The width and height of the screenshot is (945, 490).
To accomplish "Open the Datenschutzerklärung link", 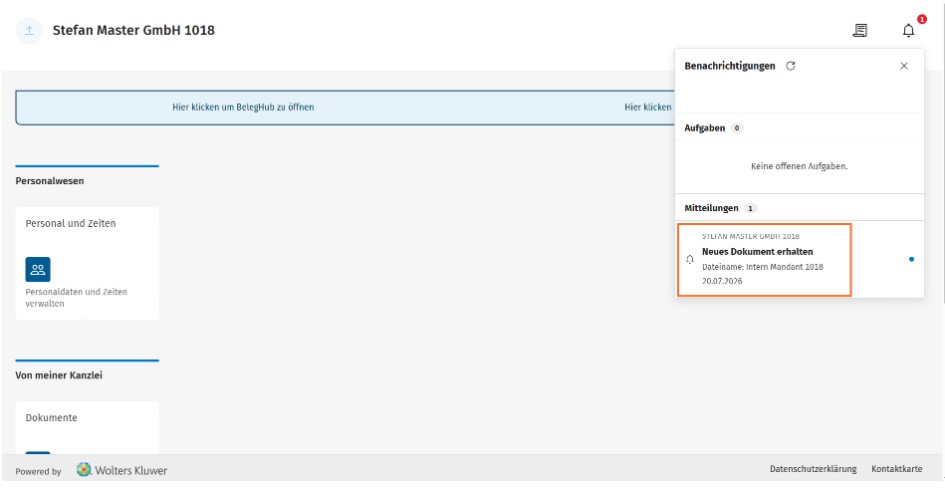I will pos(812,469).
